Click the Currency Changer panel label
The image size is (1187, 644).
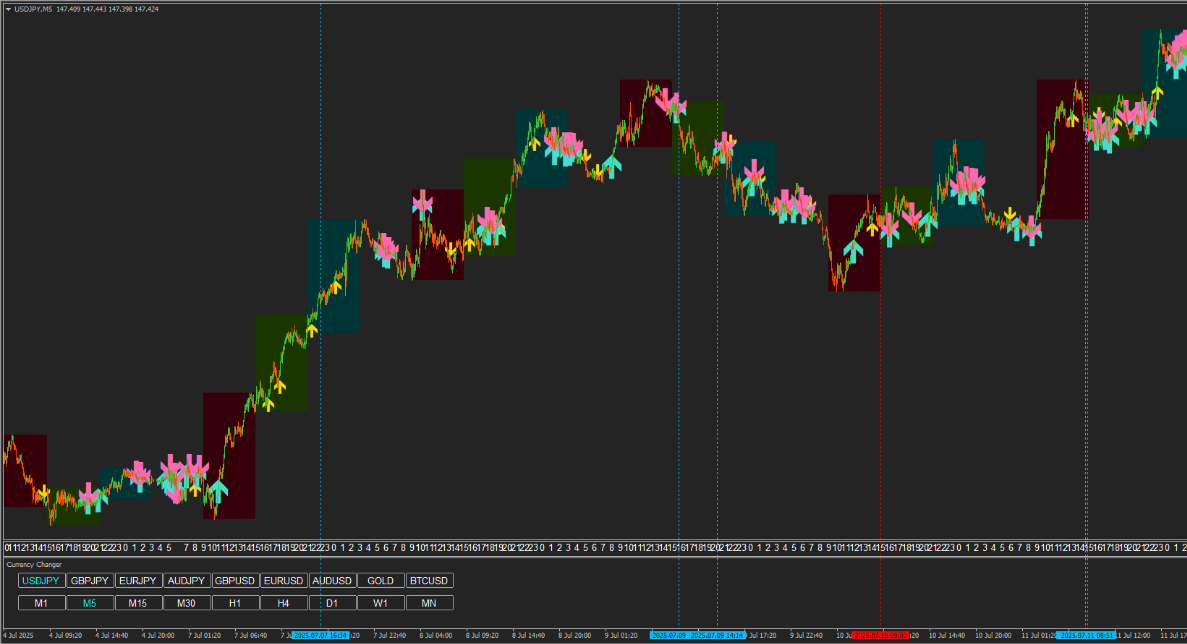(x=34, y=565)
